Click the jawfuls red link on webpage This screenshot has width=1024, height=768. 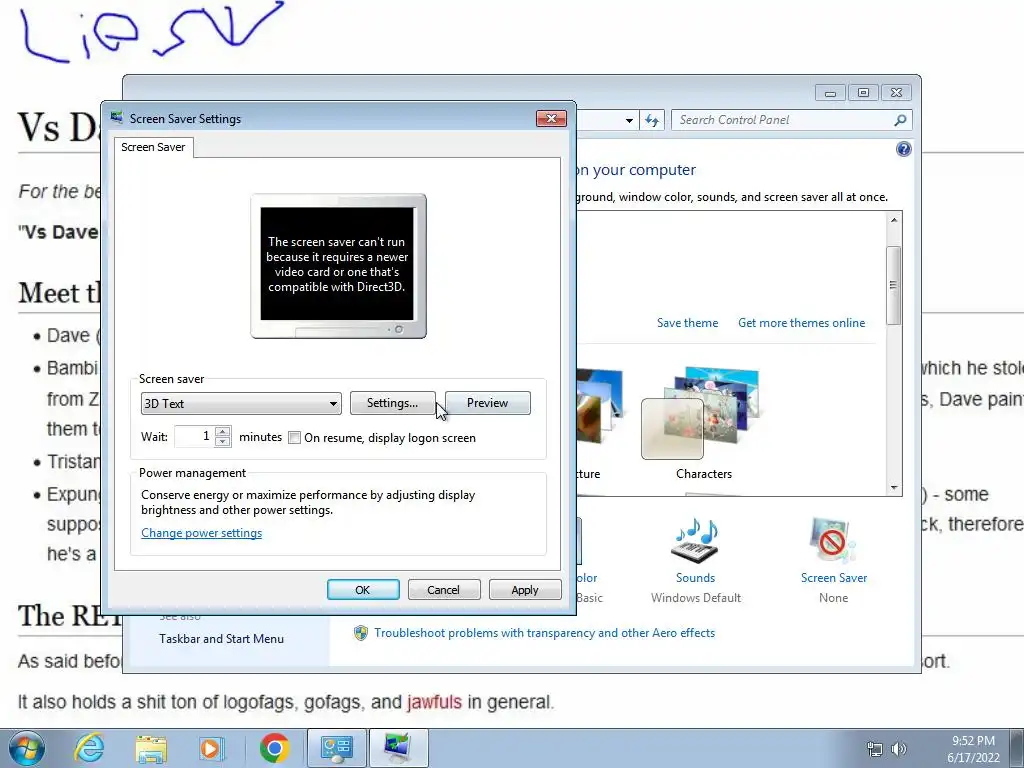[x=434, y=702]
